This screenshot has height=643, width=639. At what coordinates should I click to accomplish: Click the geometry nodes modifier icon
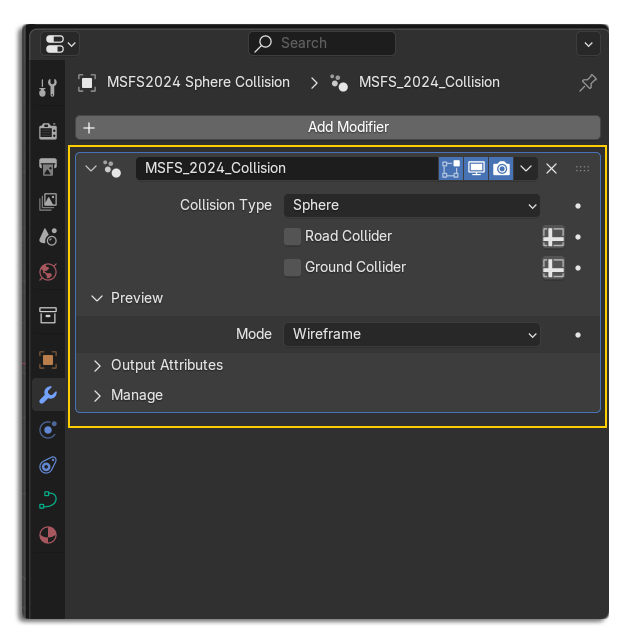click(112, 169)
